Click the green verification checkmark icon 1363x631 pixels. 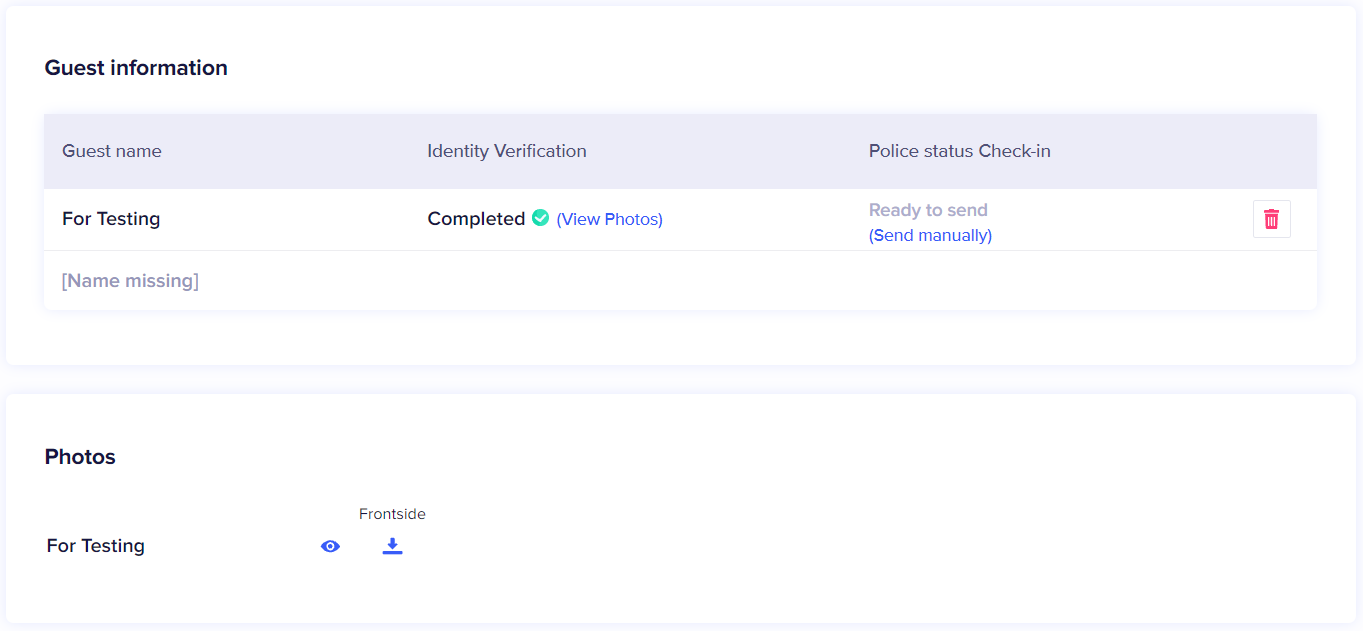click(540, 218)
